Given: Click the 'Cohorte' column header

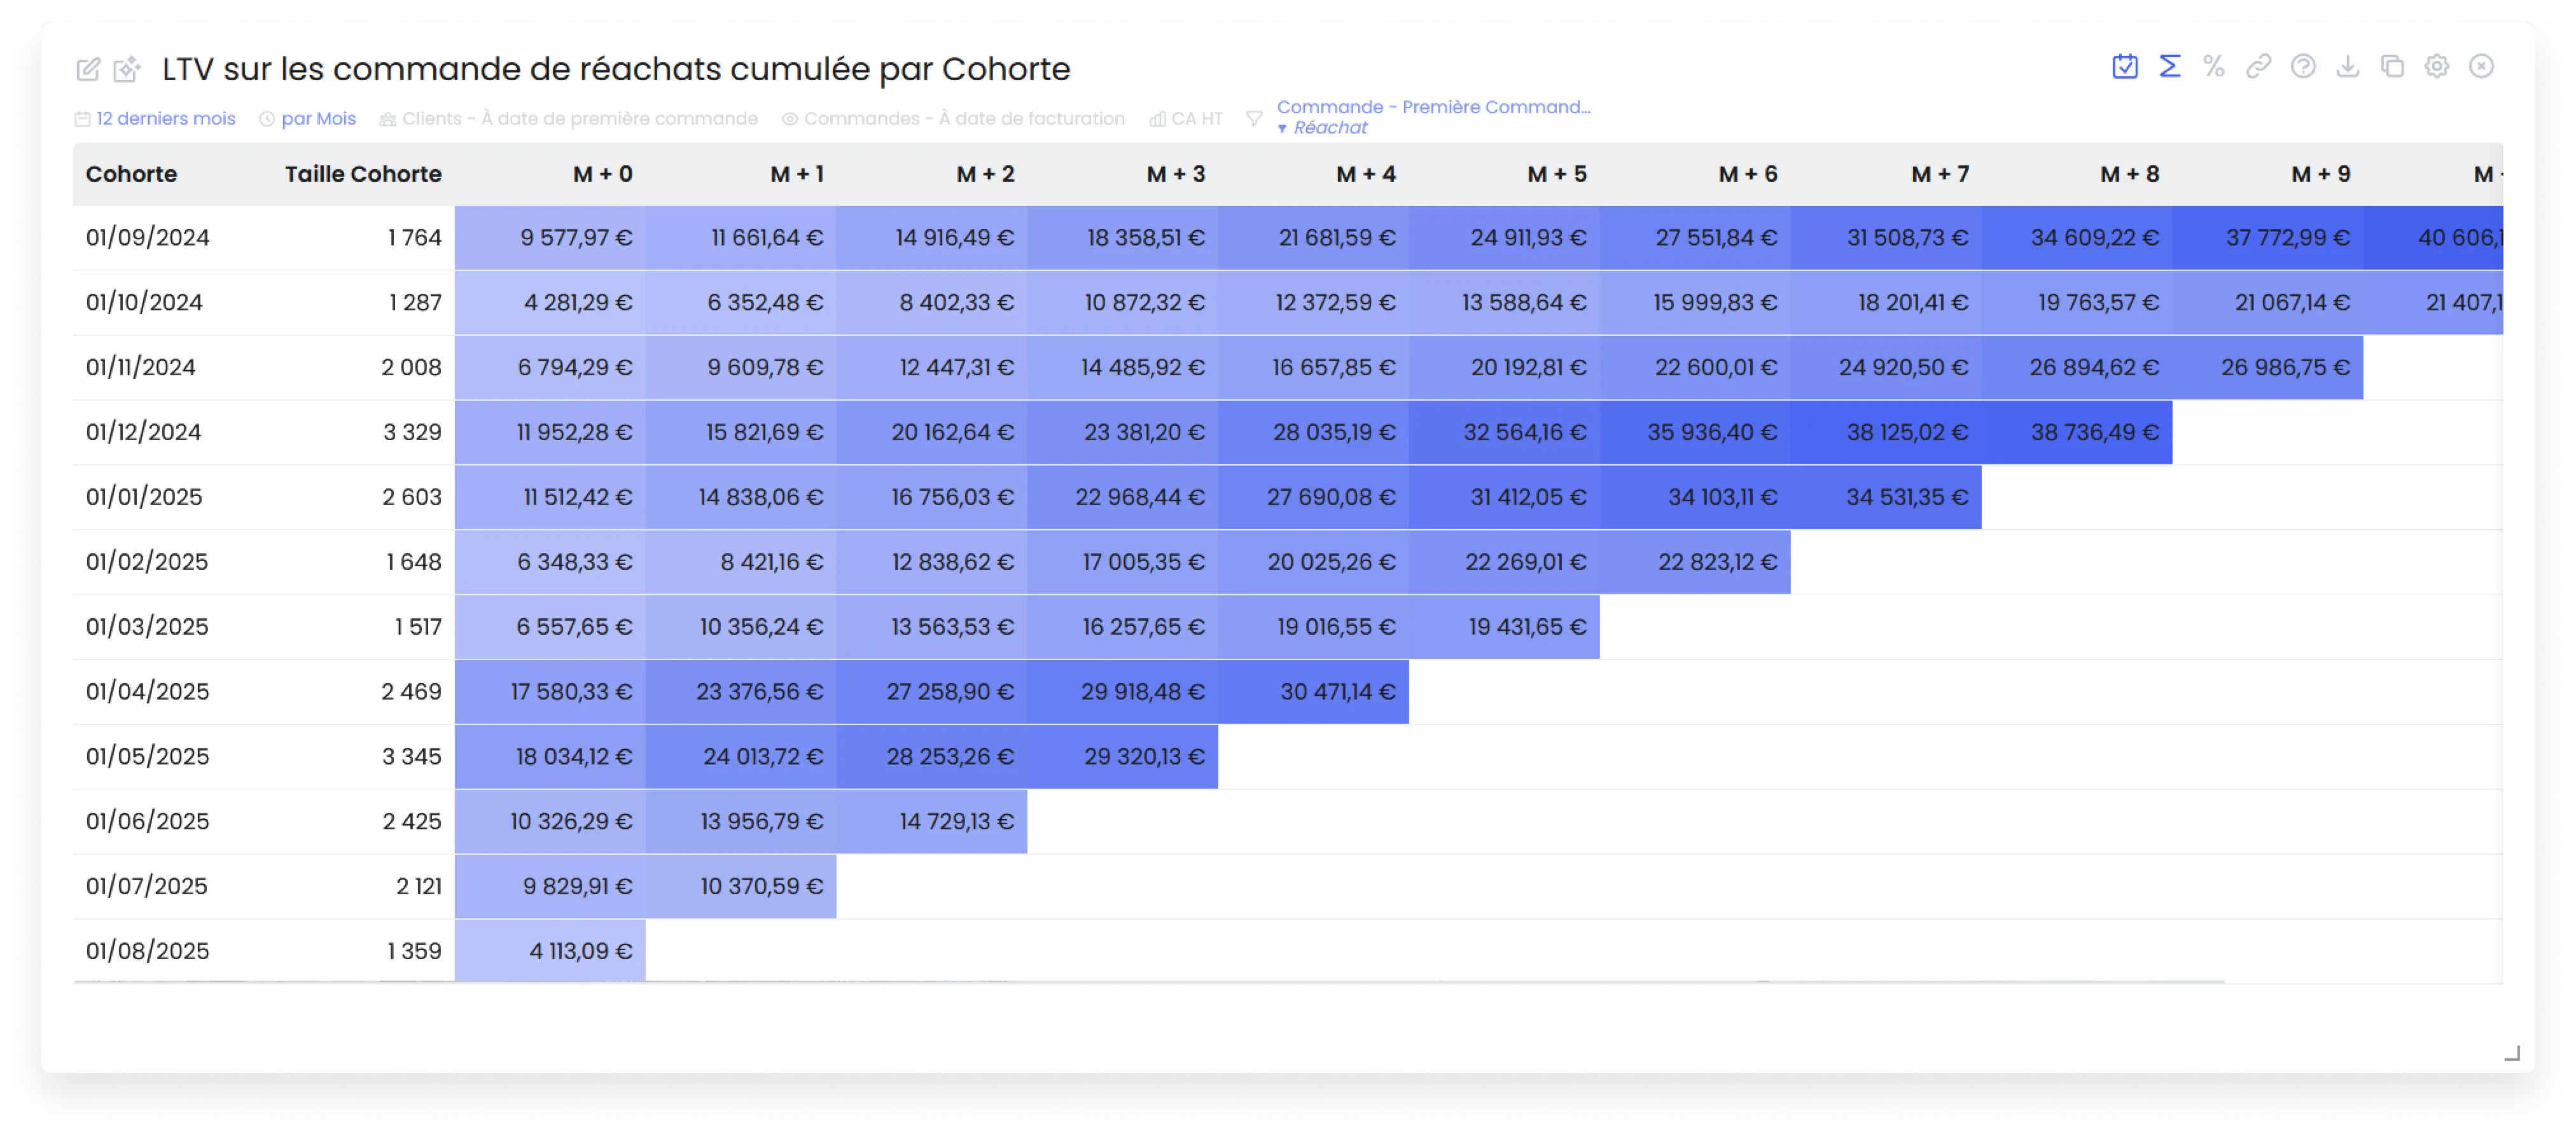Looking at the screenshot, I should tap(131, 174).
